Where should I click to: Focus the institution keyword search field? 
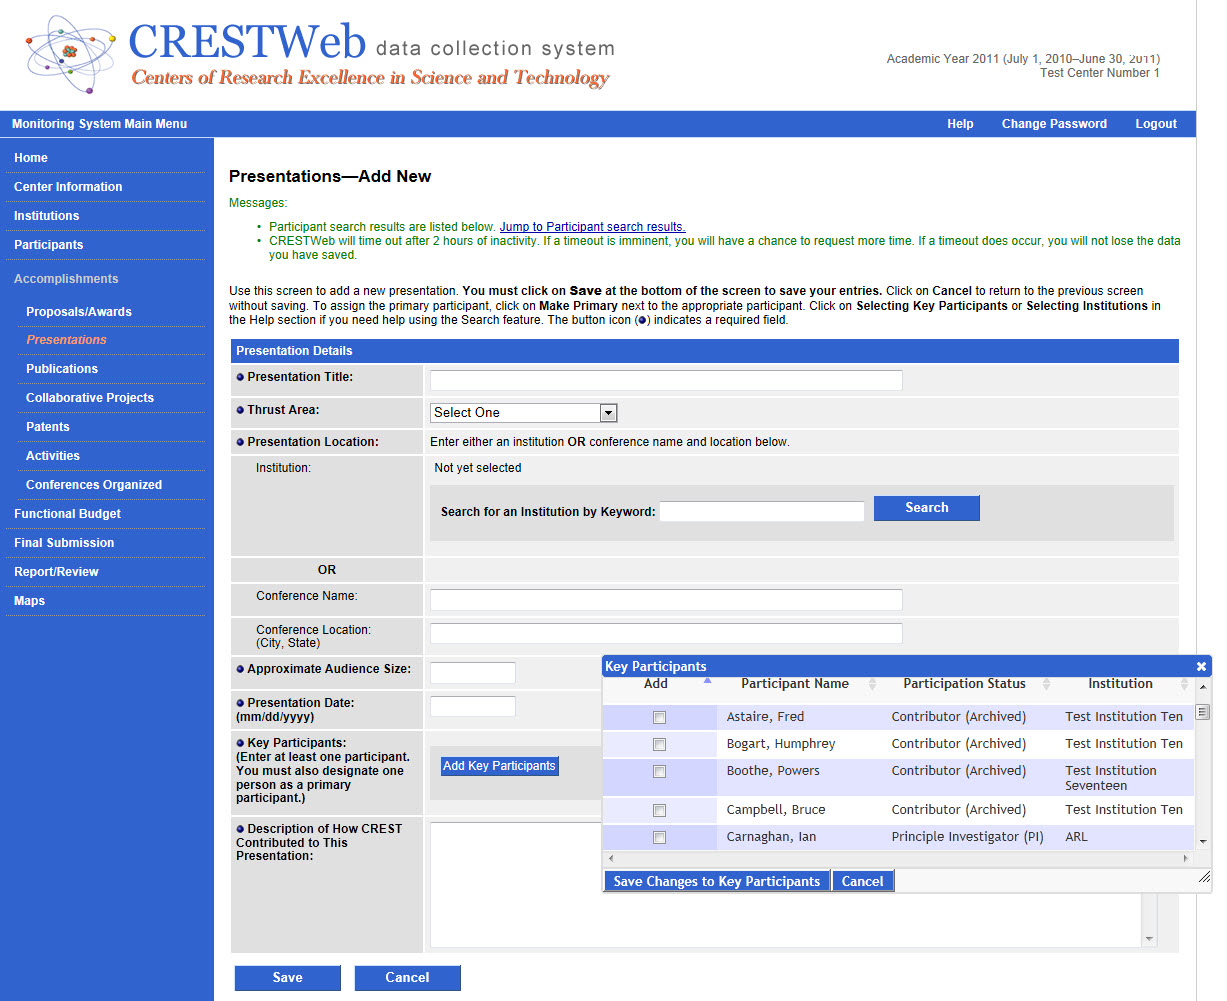pos(762,511)
